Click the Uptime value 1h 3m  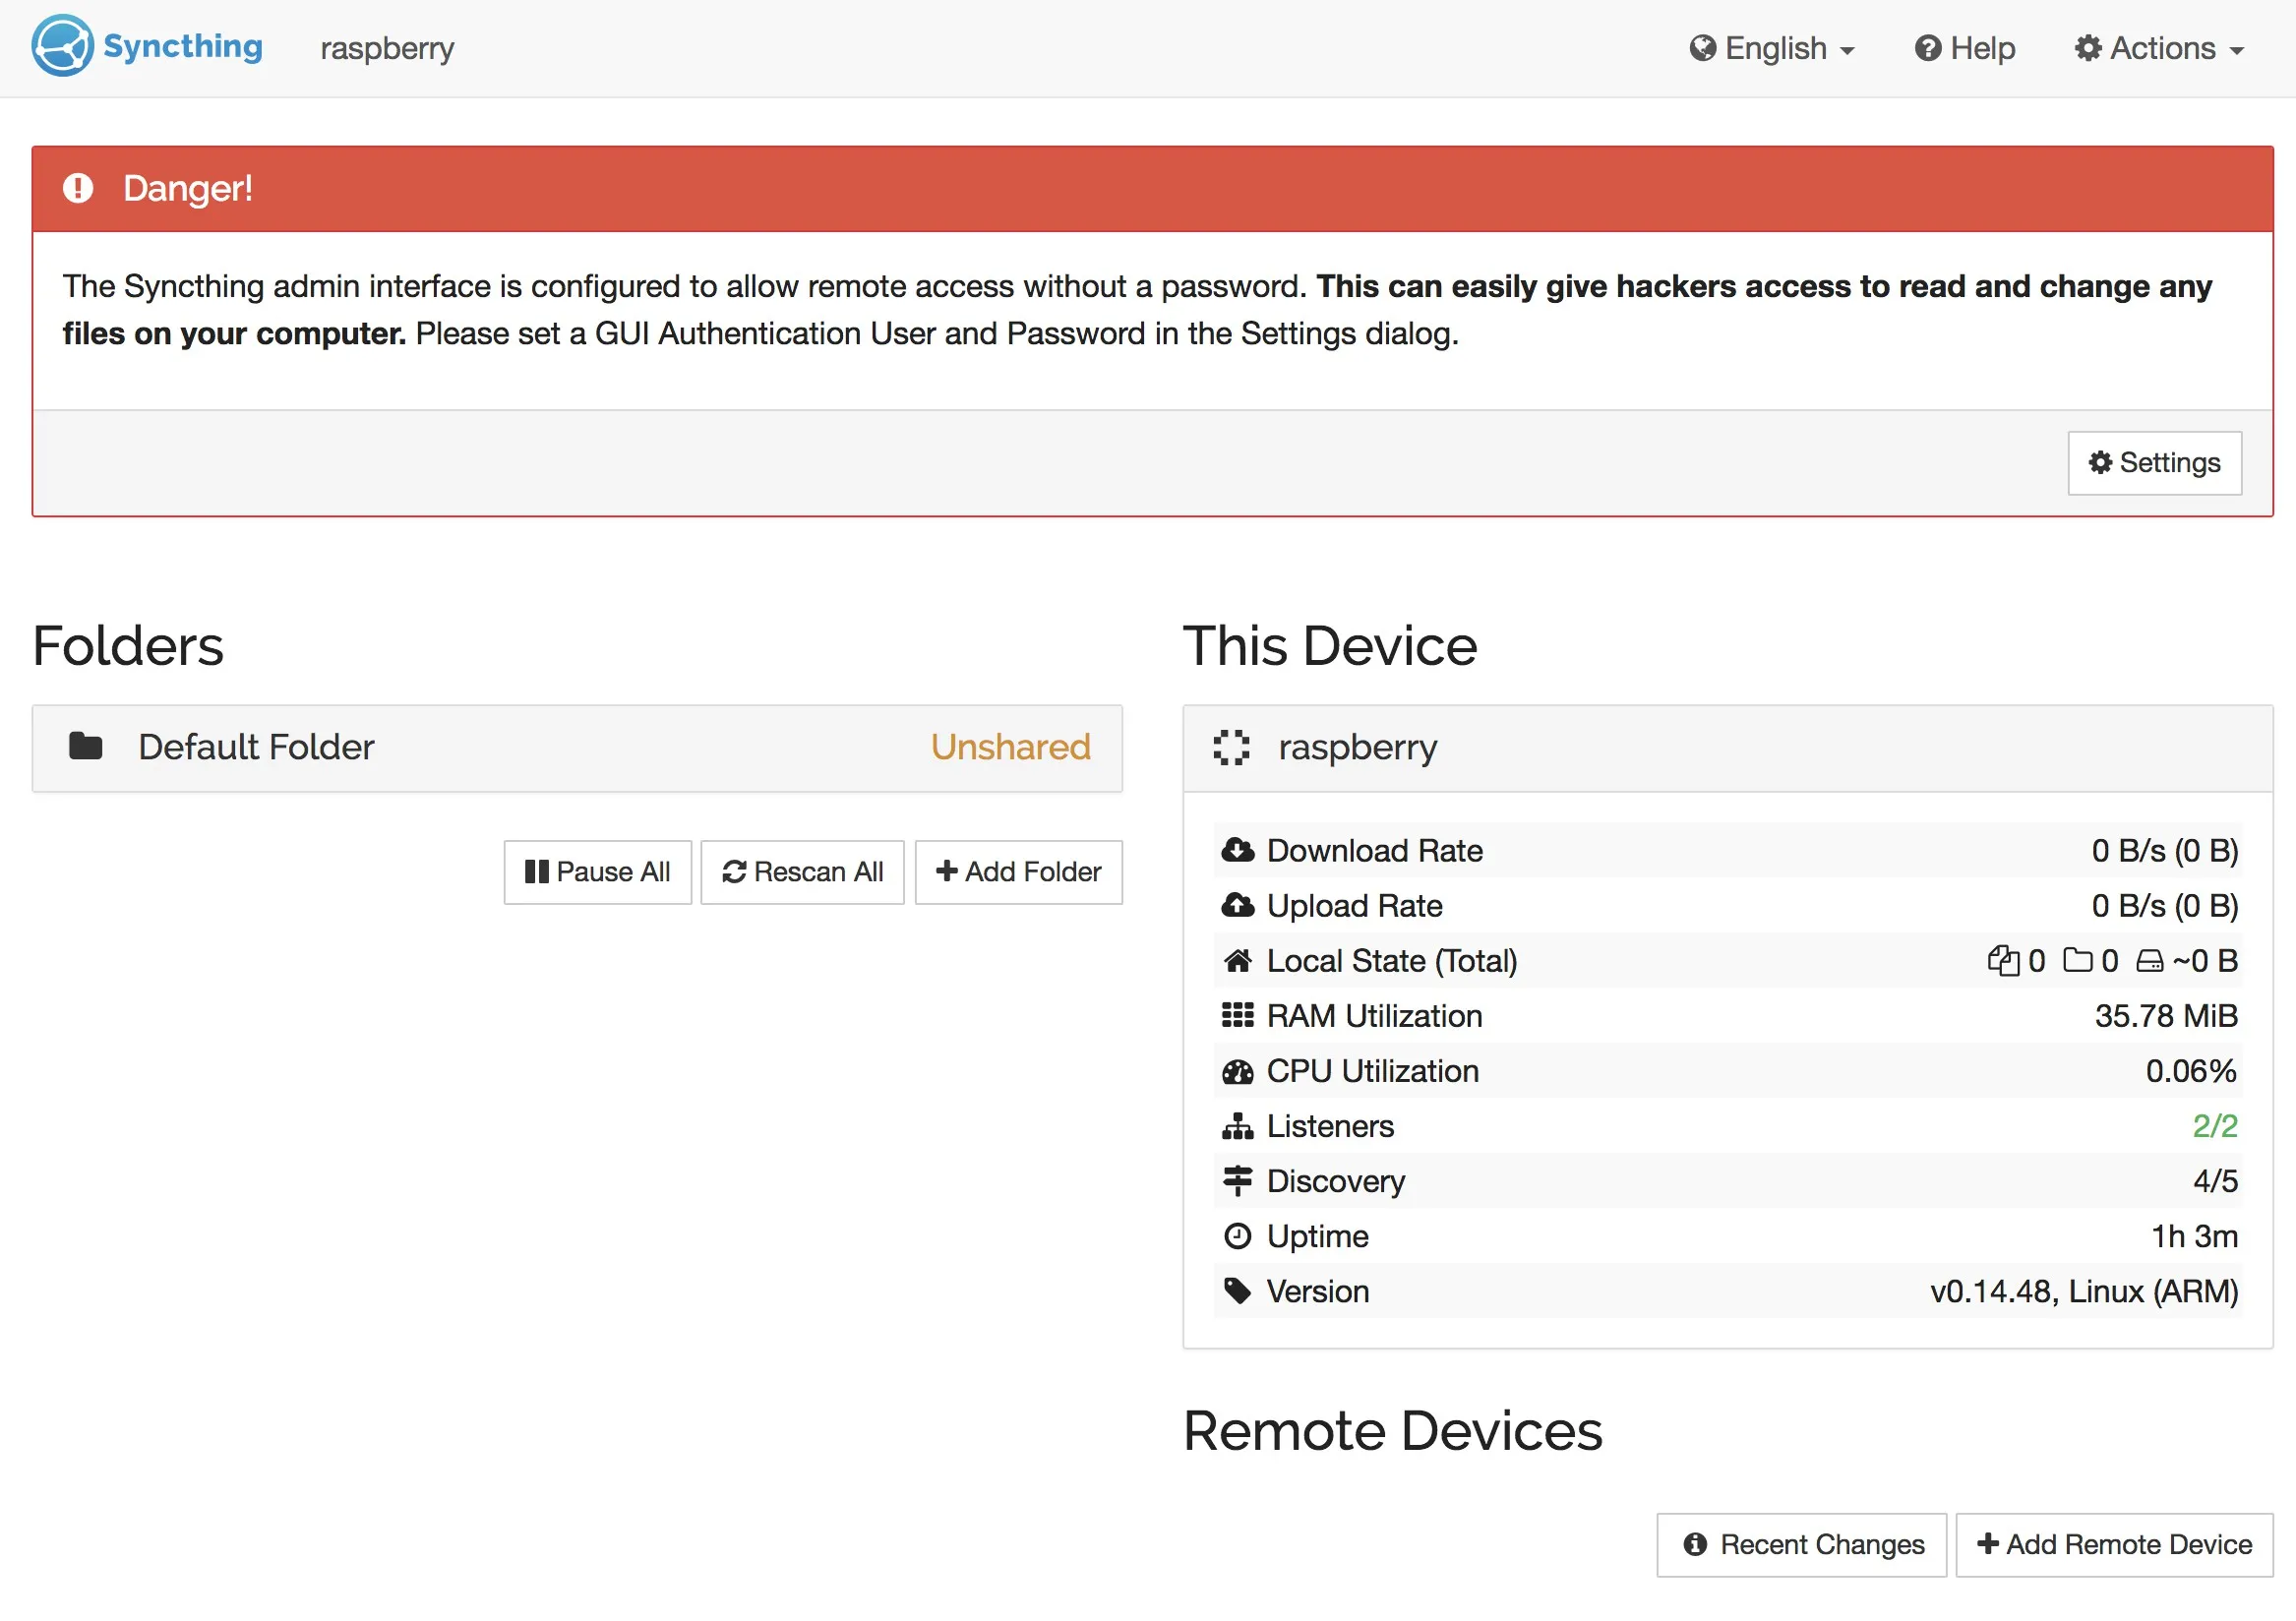coord(2194,1236)
